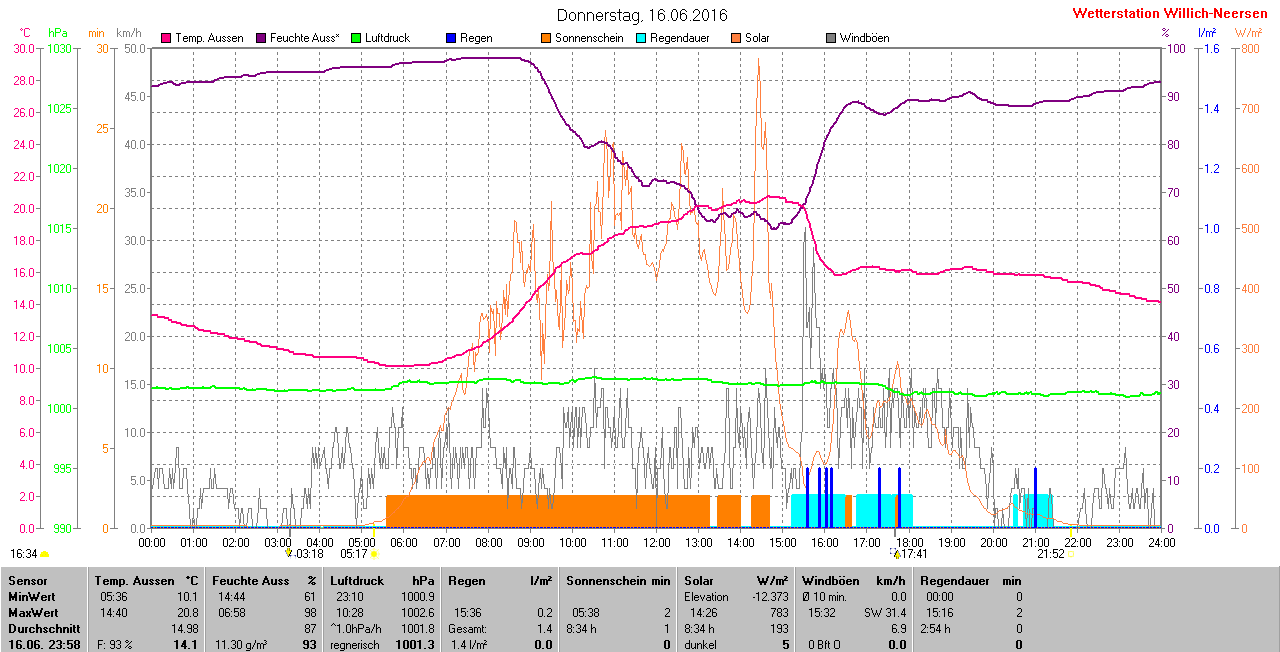Select the orange Sonnenschein legend square
The width and height of the screenshot is (1280, 652).
[x=546, y=38]
